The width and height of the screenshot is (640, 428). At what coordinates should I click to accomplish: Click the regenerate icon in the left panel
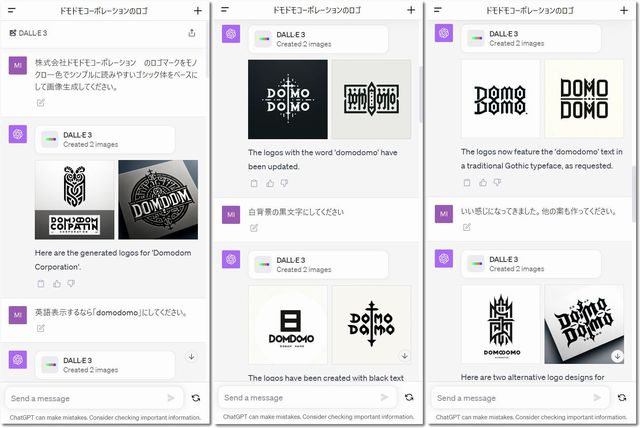tap(196, 398)
